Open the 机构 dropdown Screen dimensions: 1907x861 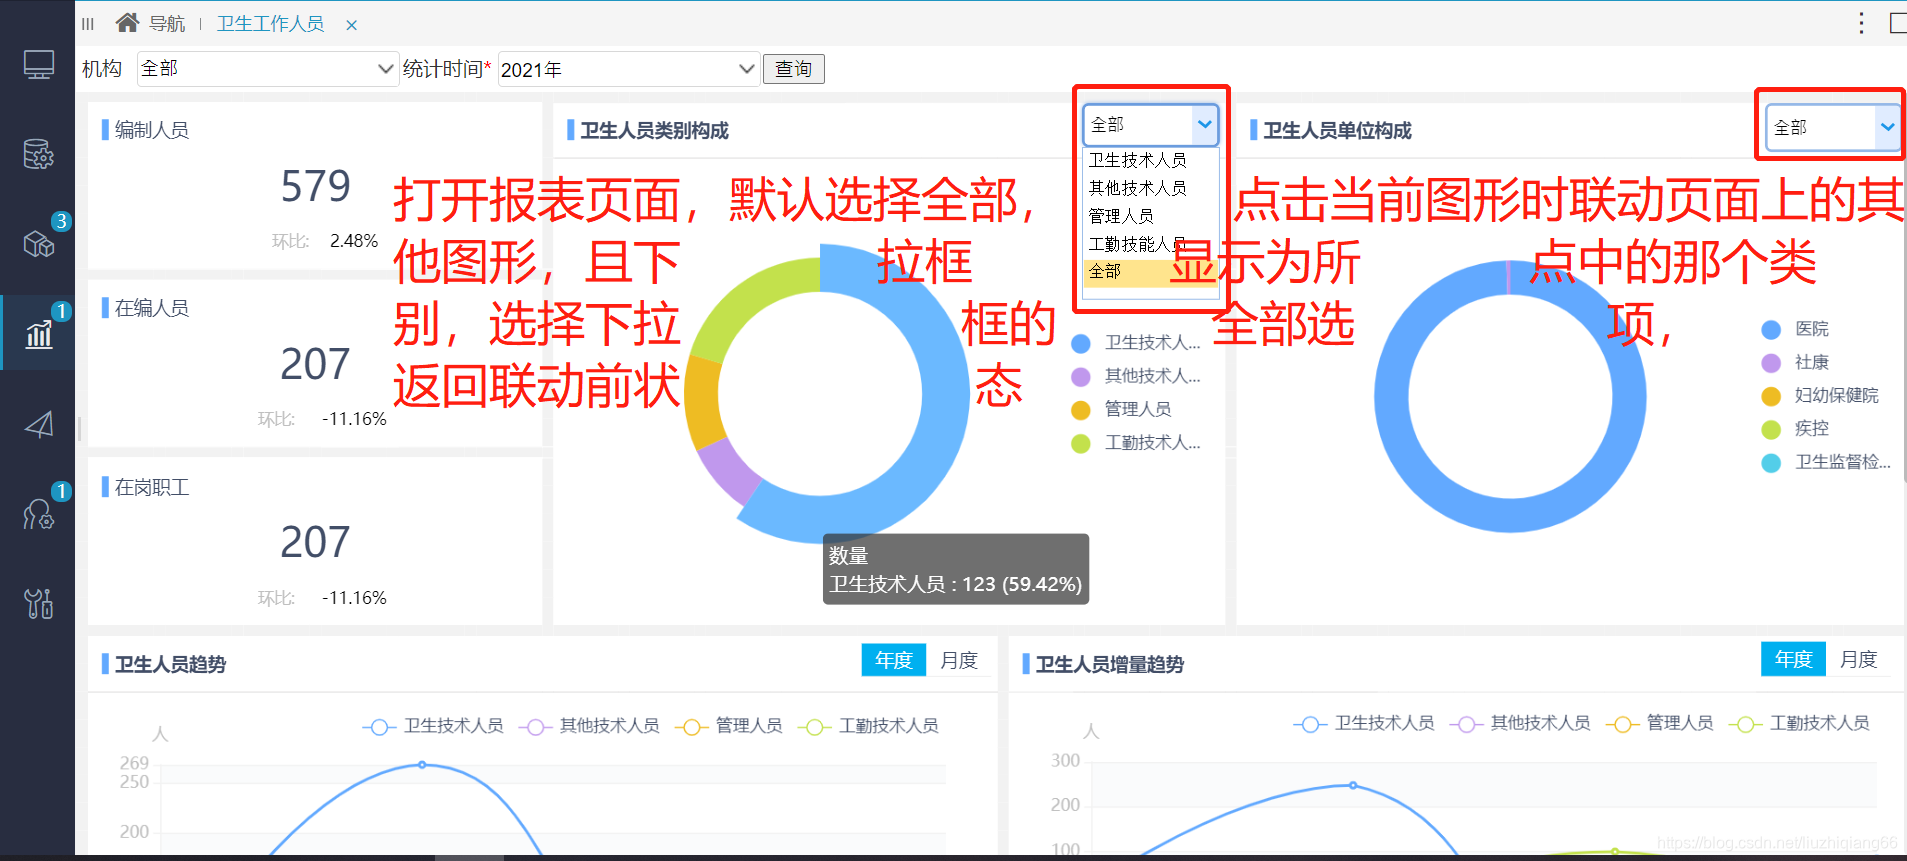pyautogui.click(x=267, y=69)
